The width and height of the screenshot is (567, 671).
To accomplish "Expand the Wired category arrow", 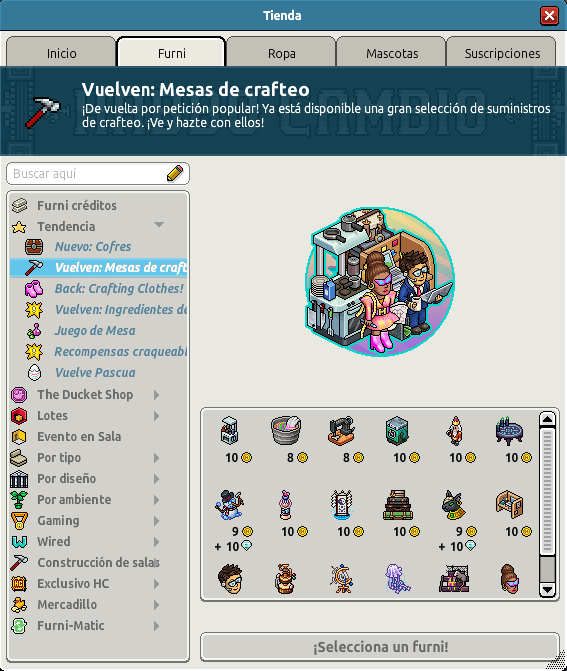I will 157,542.
